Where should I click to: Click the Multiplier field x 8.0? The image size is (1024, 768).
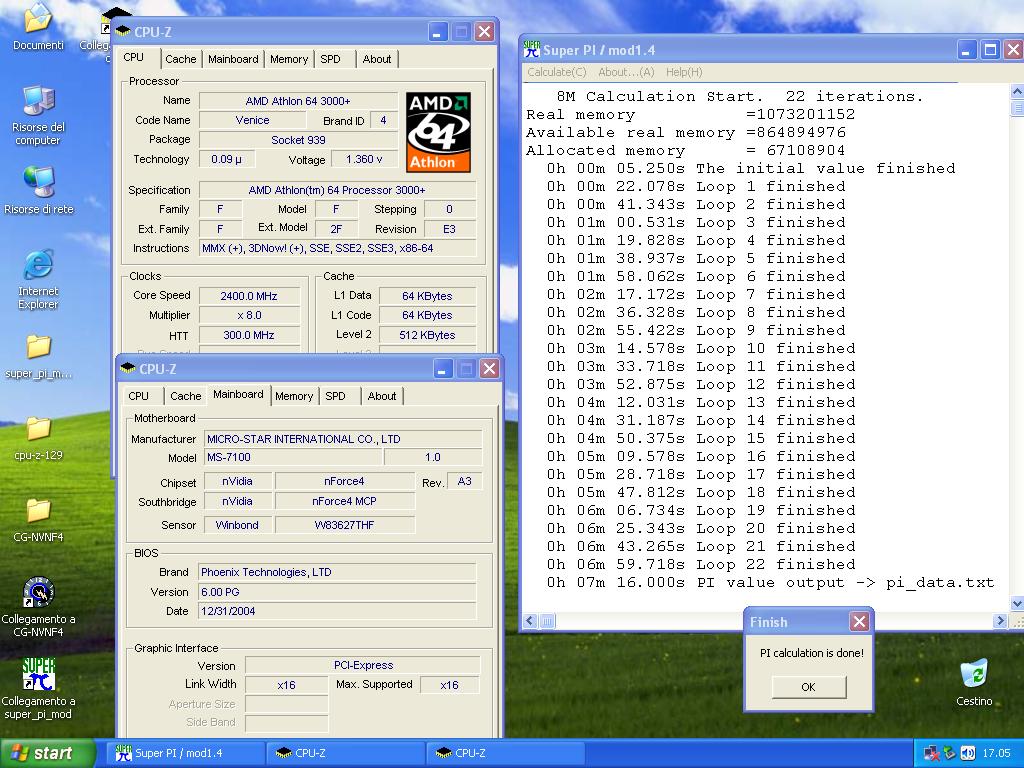249,315
